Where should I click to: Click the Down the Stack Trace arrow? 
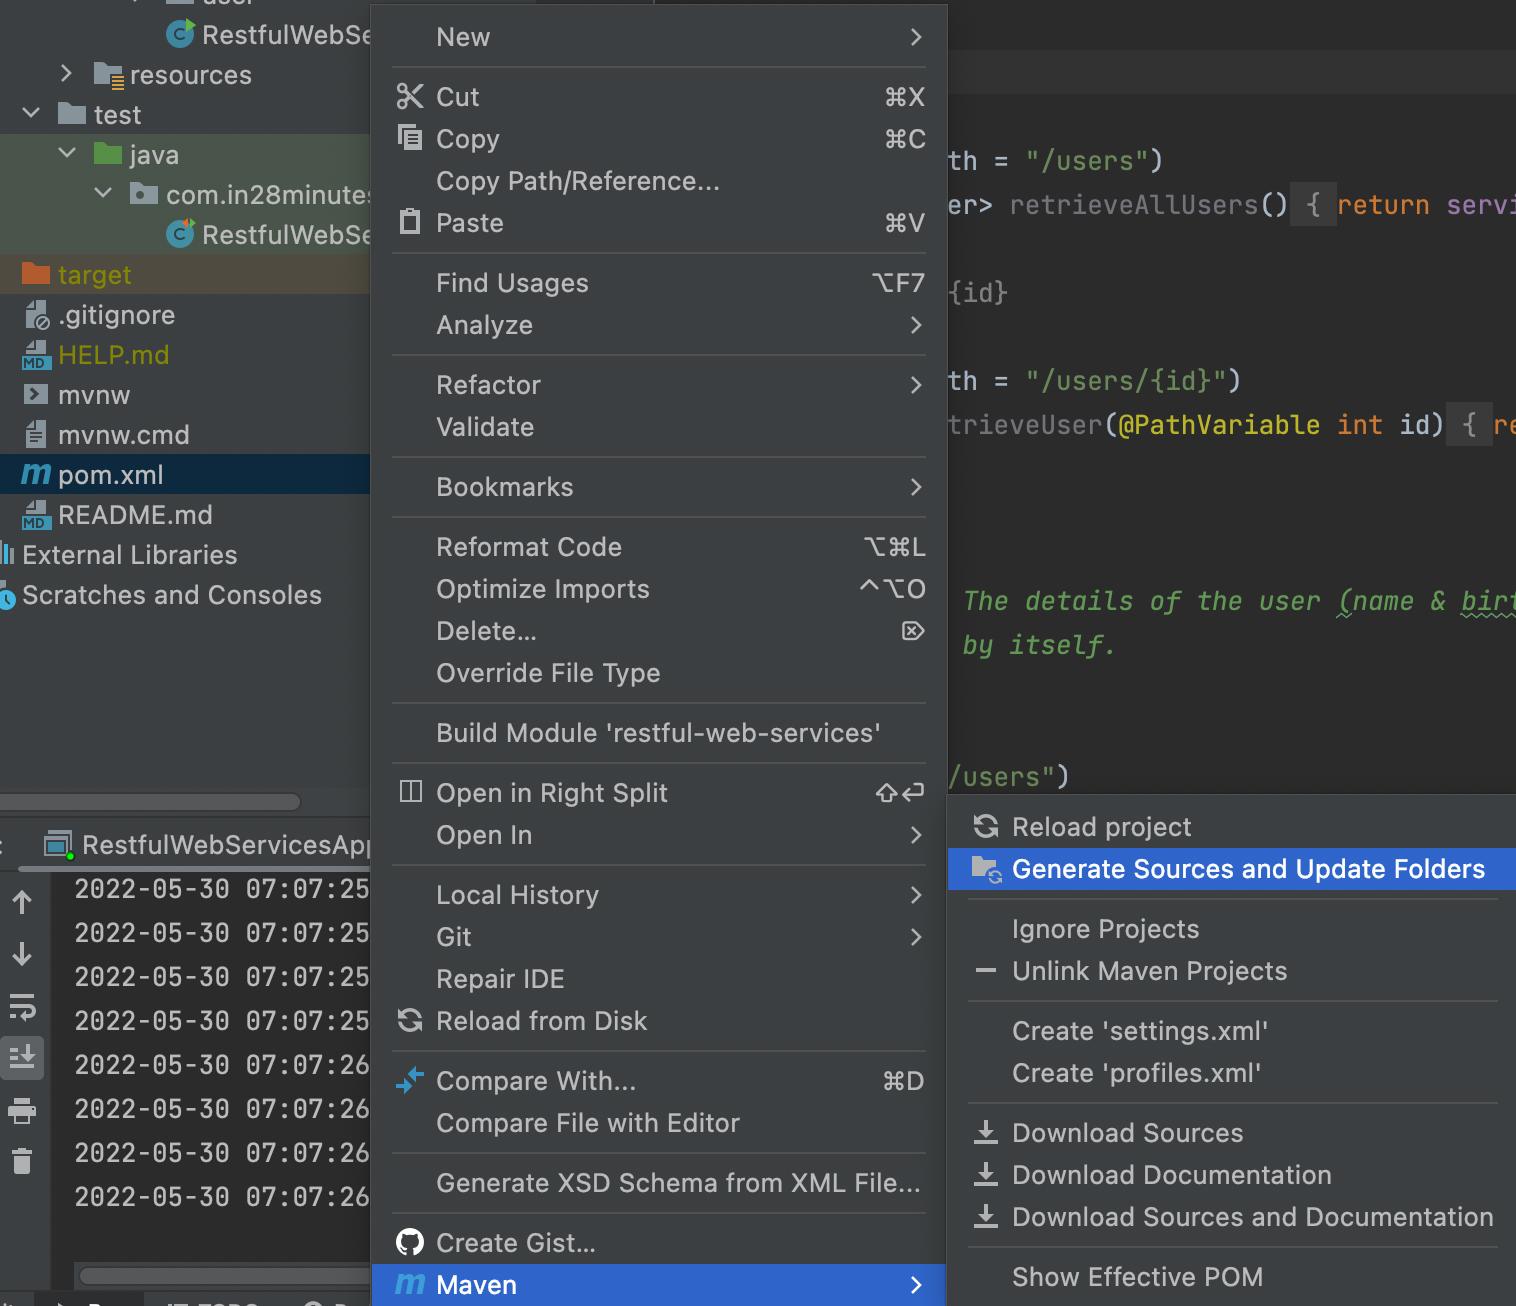[x=22, y=953]
